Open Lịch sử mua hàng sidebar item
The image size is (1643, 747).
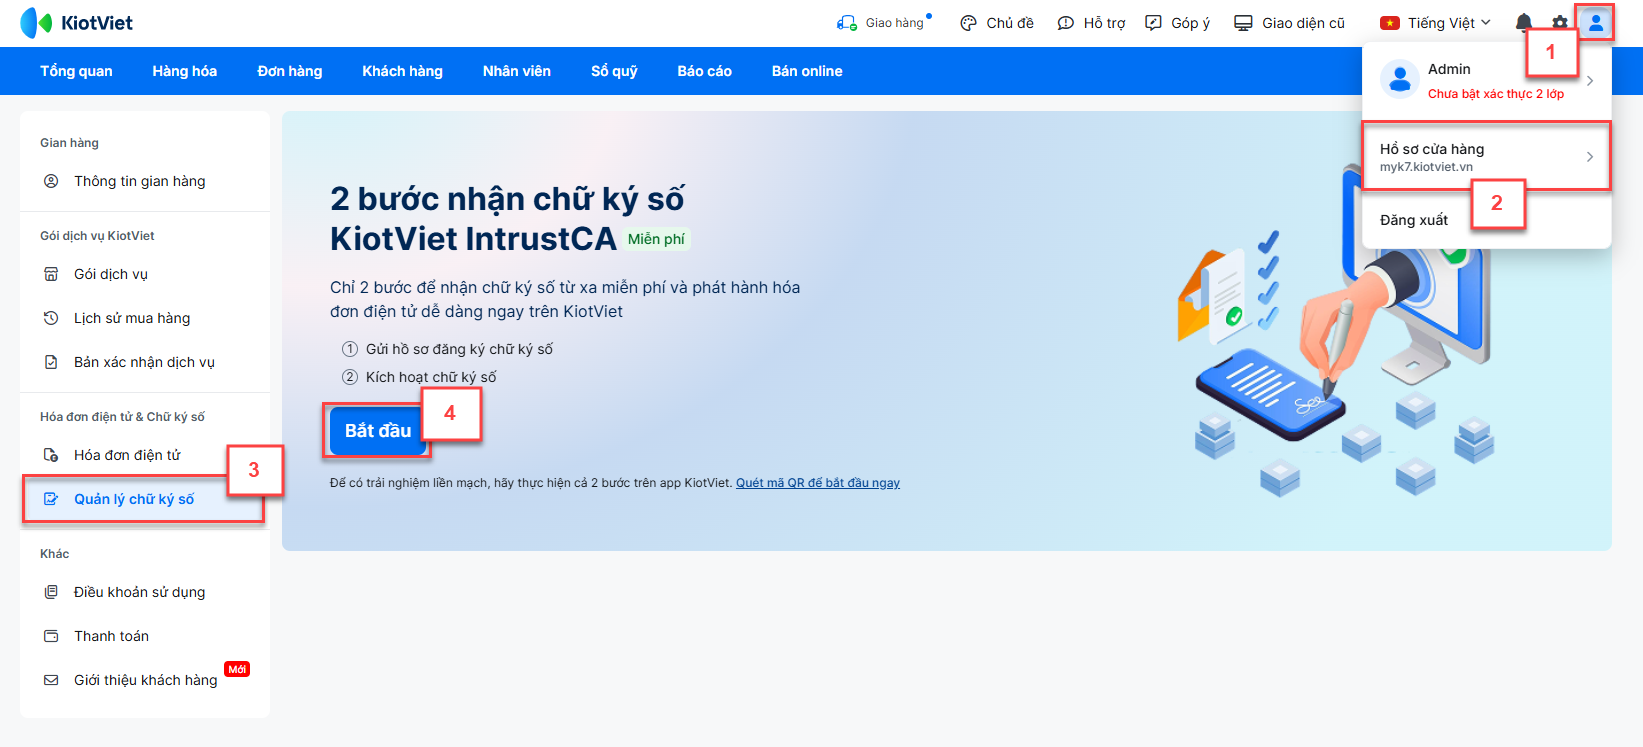[x=145, y=318]
